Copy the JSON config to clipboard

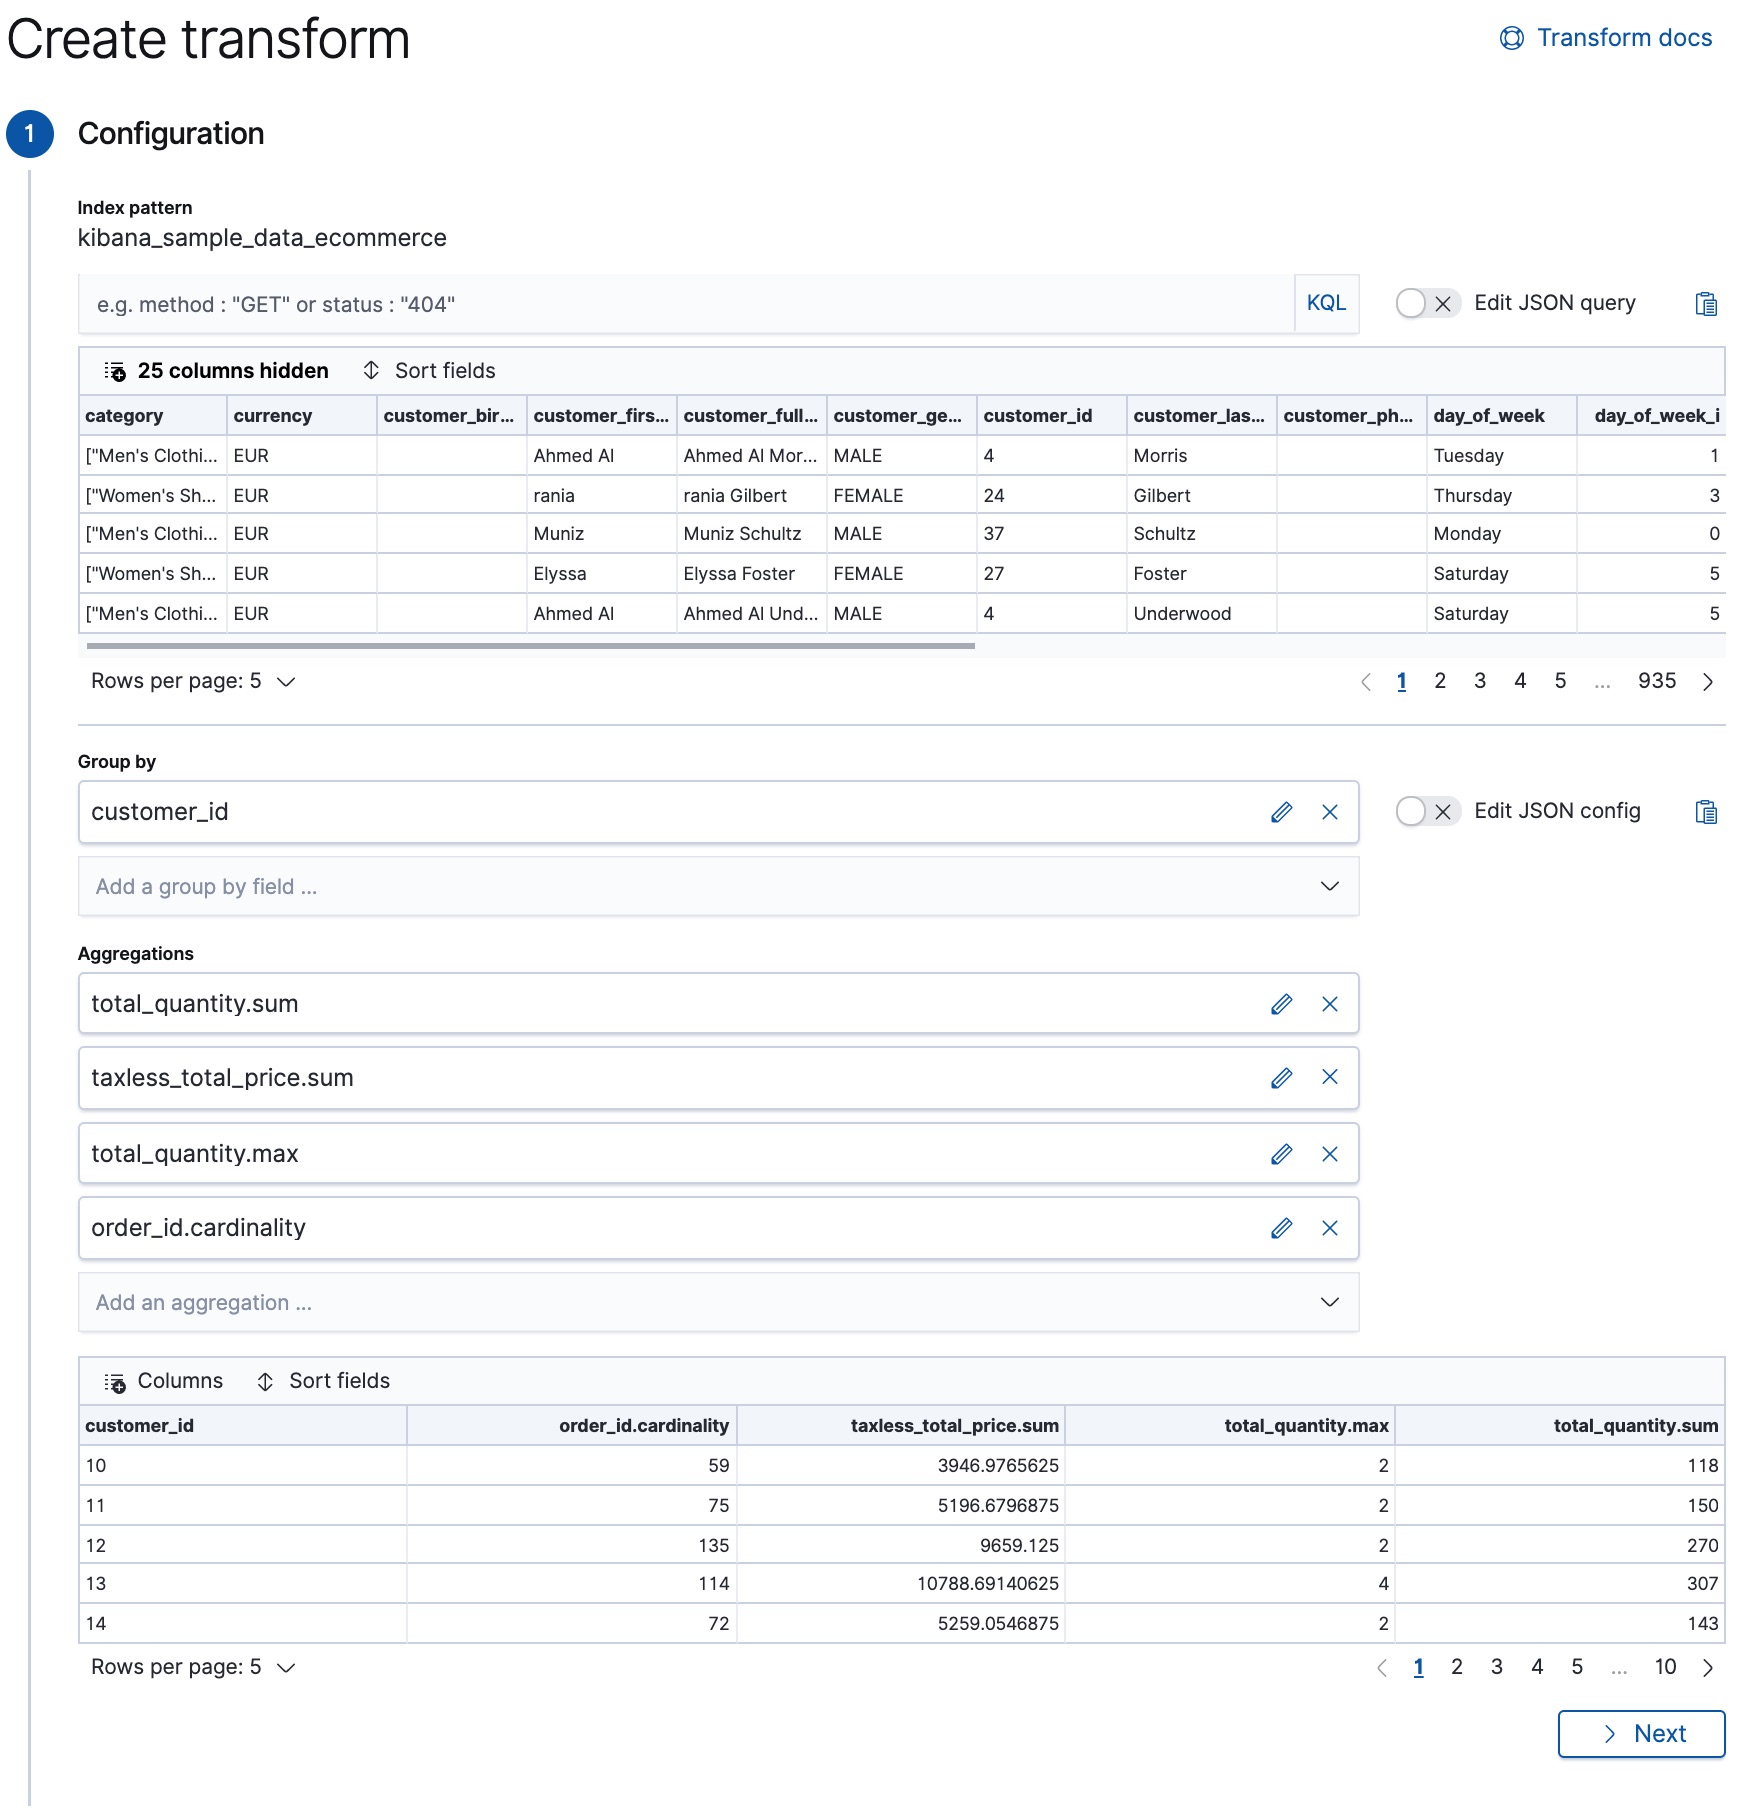click(1705, 812)
